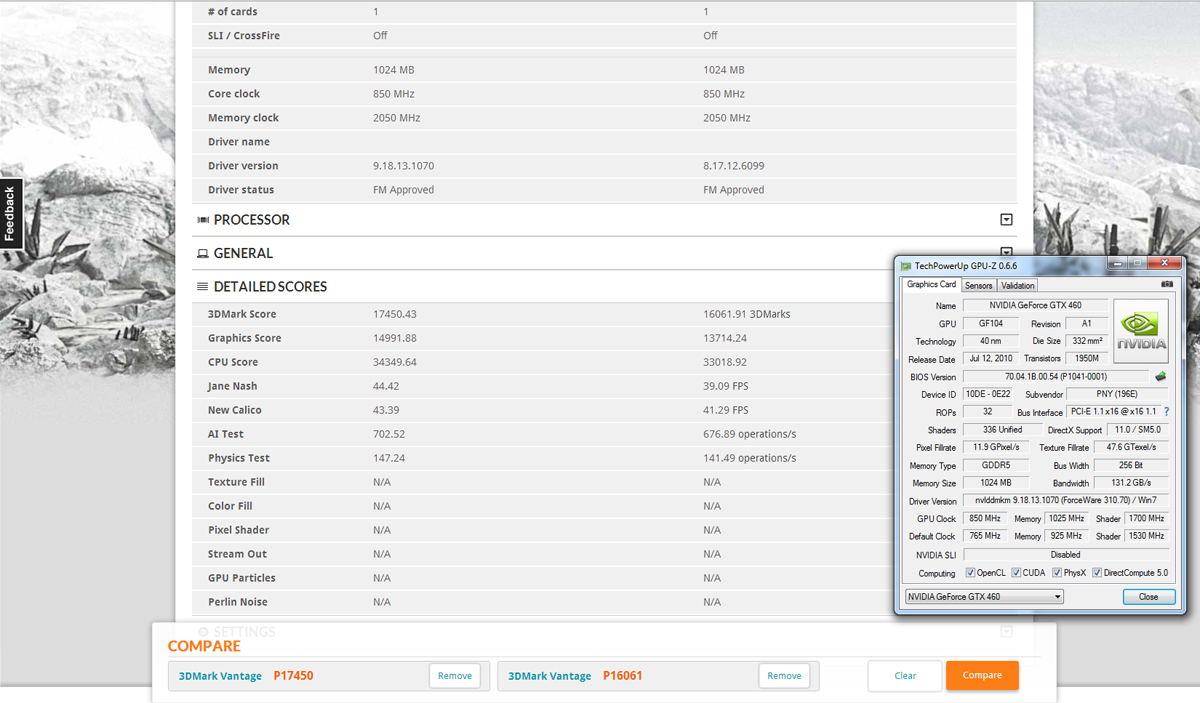Viewport: 1200px width, 703px height.
Task: Click the New Calico value 41.29 FPS
Action: (x=726, y=410)
